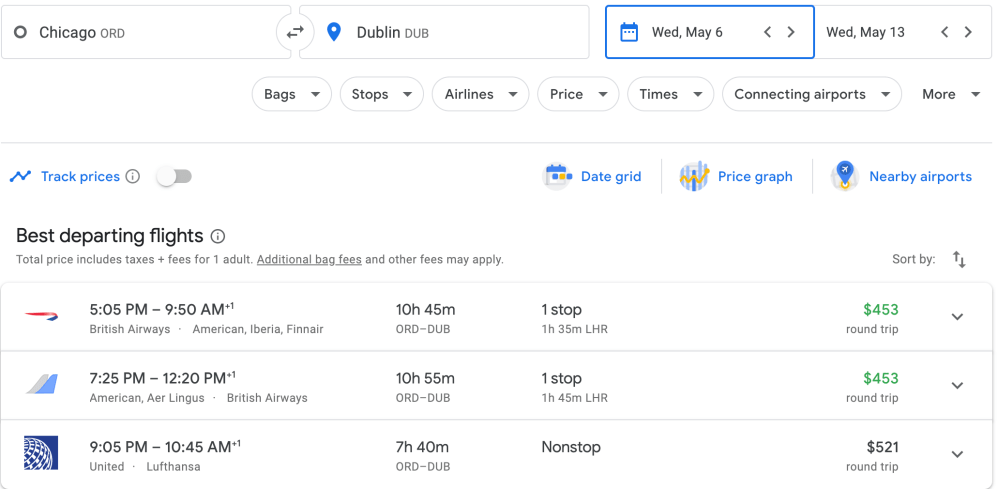Click the Chicago ORD origin field
The image size is (998, 489).
coord(146,33)
